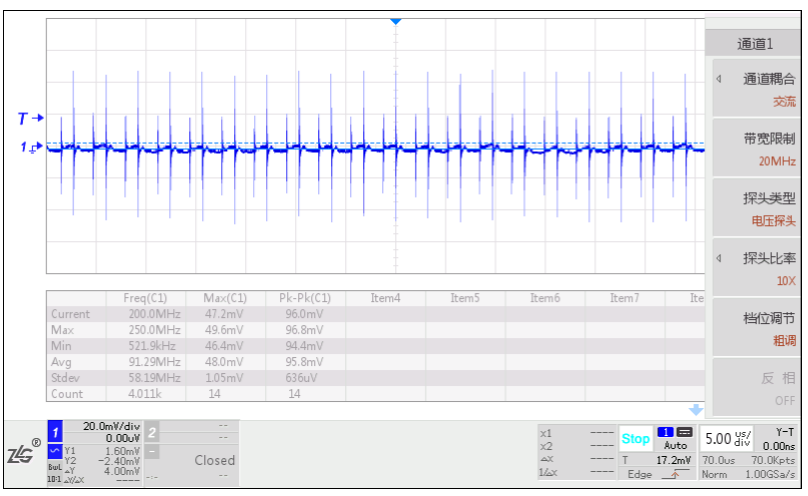Select the 探头类型 电压探头 option
This screenshot has height=496, width=808.
point(756,209)
